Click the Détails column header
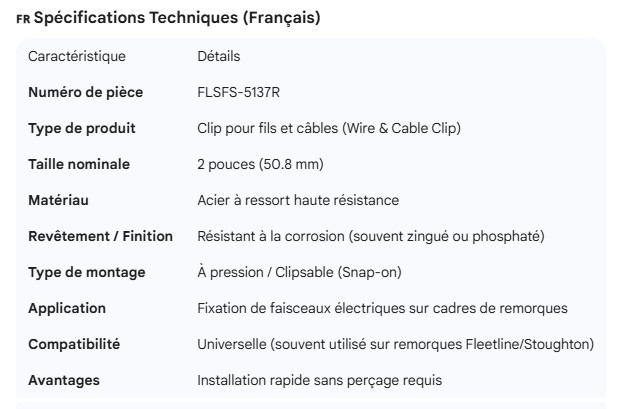621x409 pixels. point(219,56)
